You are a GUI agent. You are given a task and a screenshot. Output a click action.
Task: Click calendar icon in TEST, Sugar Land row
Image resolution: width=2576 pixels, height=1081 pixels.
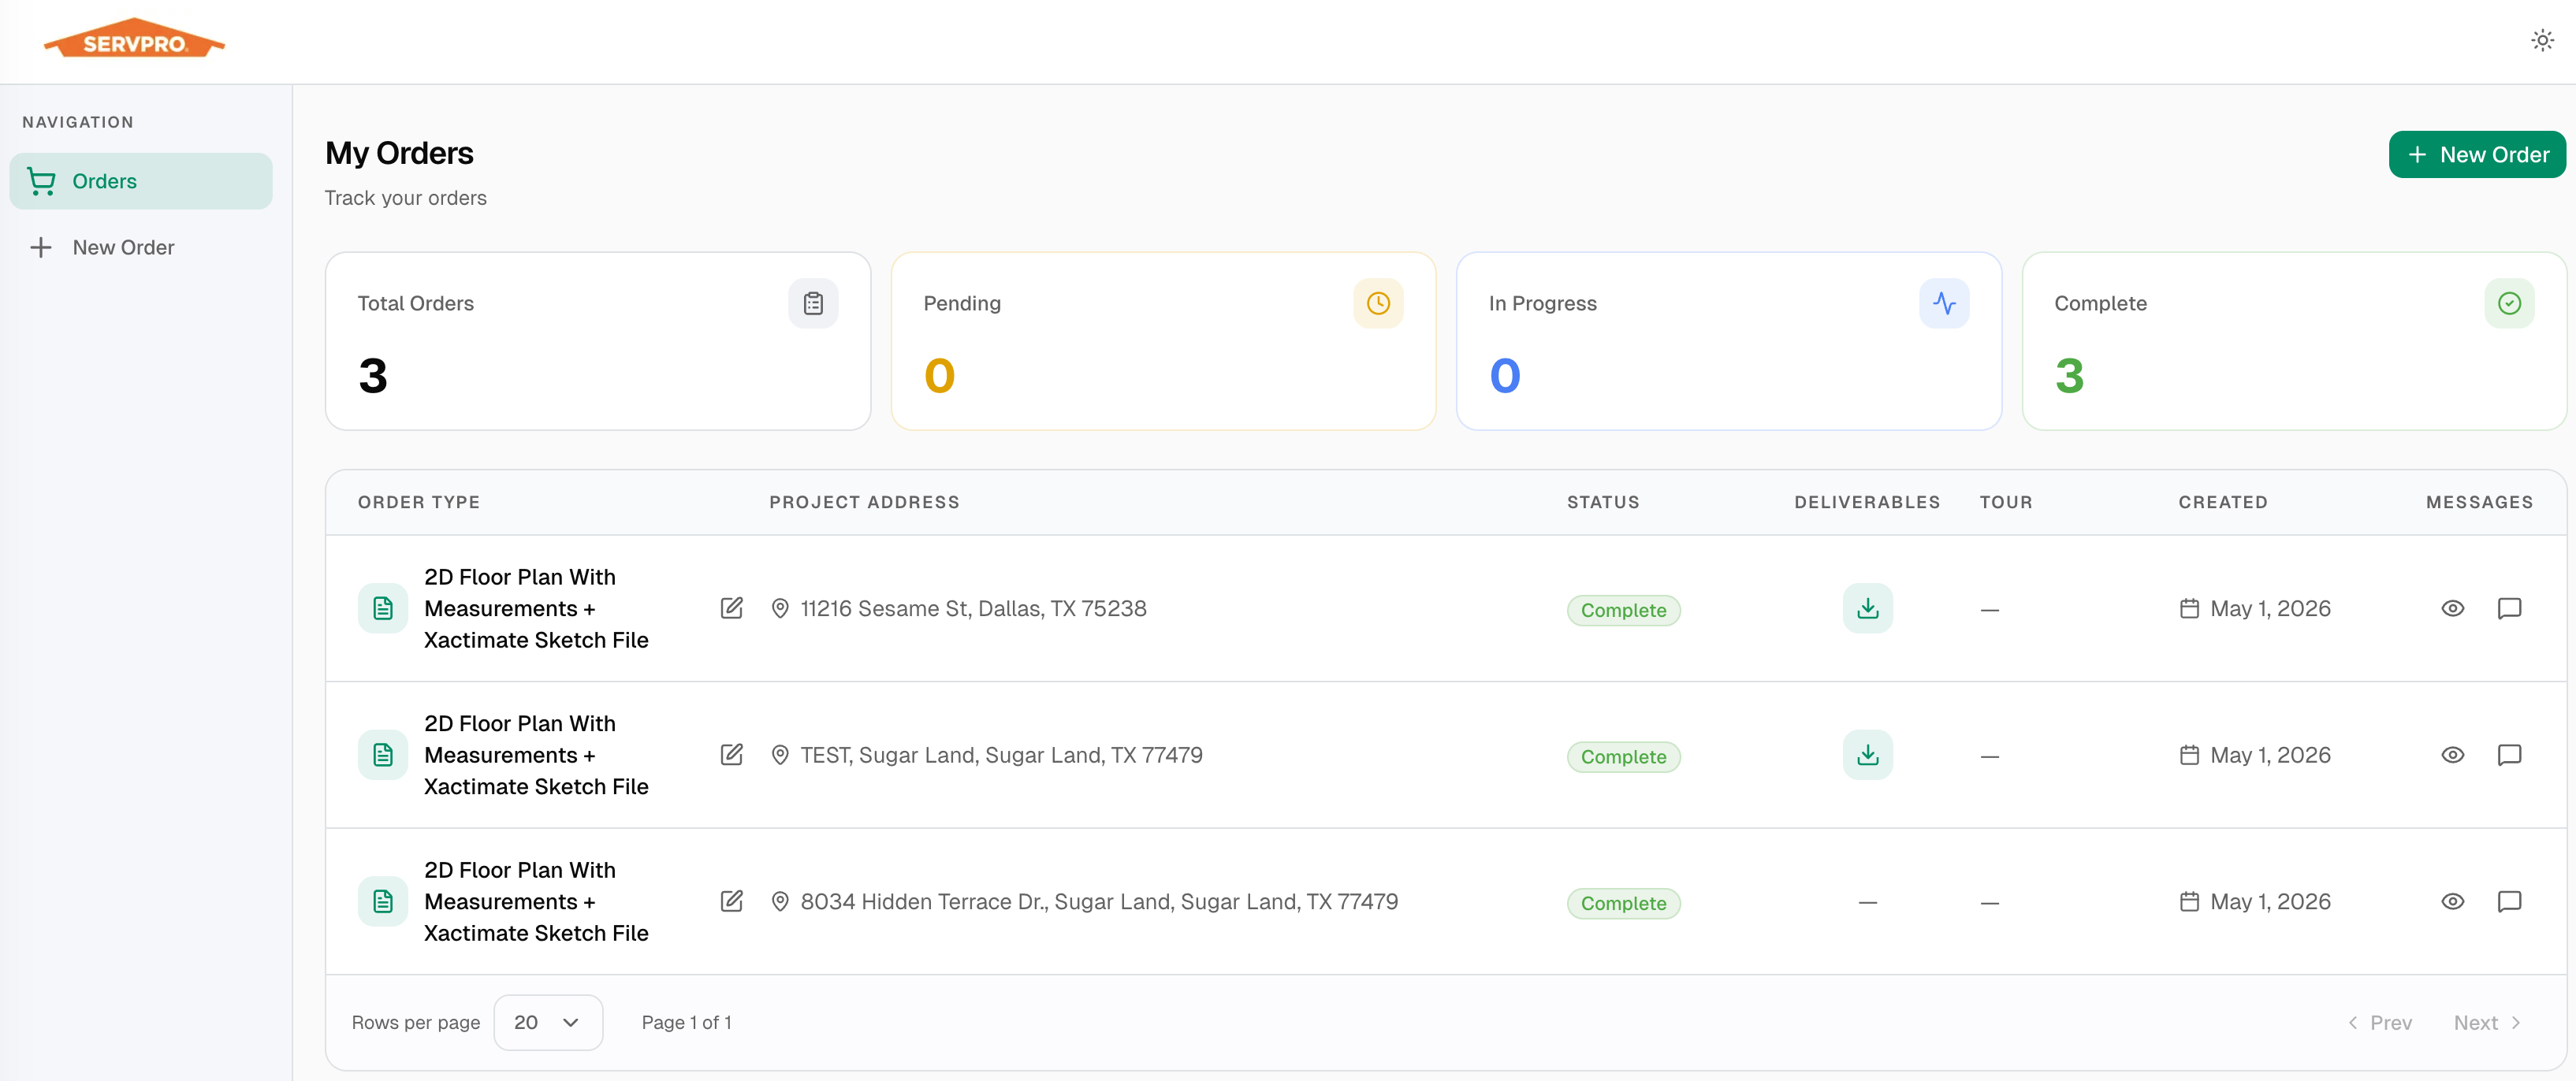pyautogui.click(x=2189, y=754)
